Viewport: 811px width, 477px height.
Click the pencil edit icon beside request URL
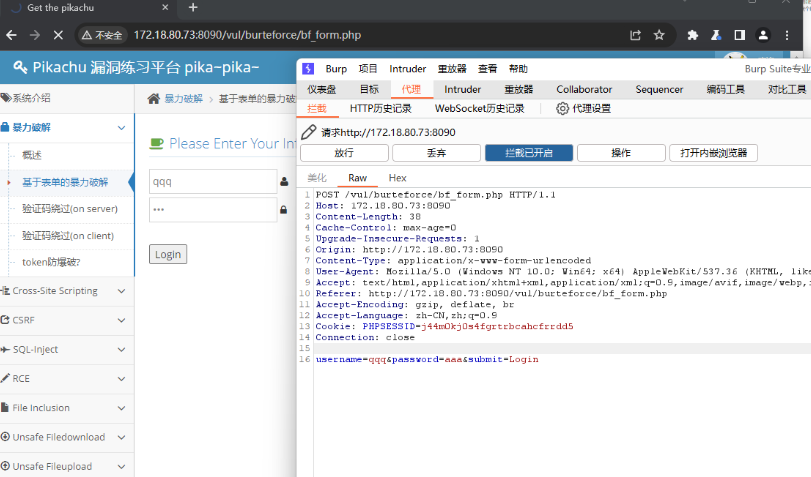pyautogui.click(x=309, y=132)
